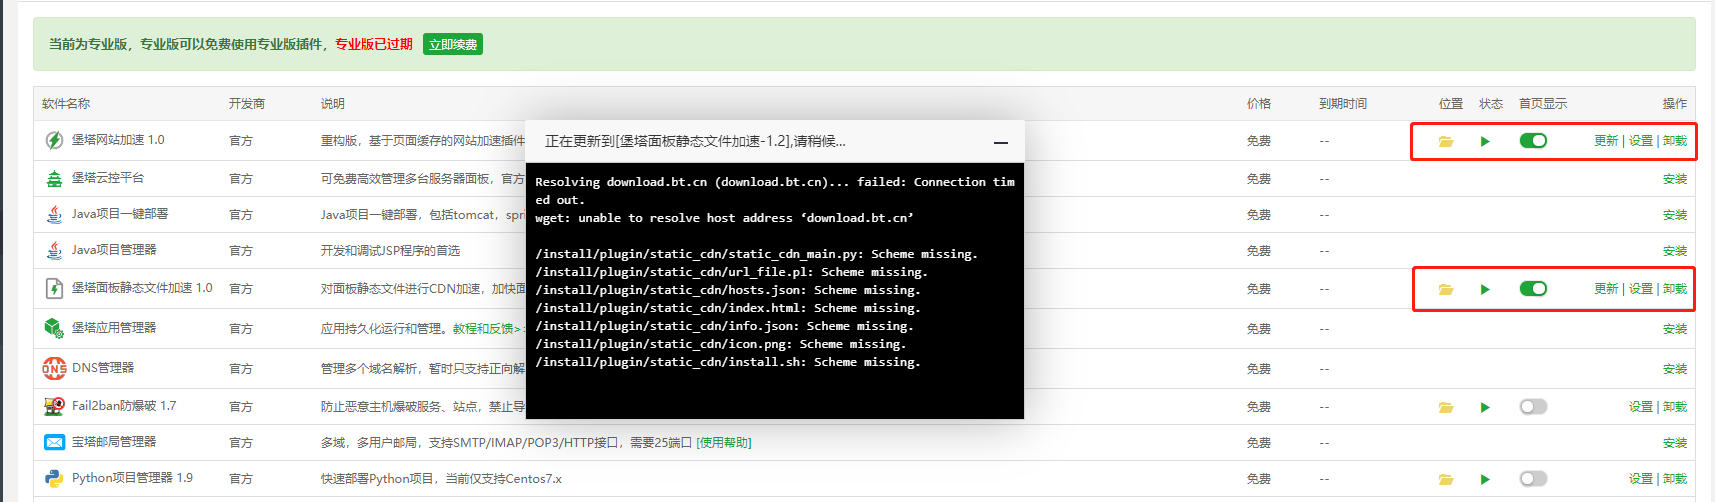Click the 到期时间 column header
This screenshot has width=1715, height=502.
(1343, 104)
